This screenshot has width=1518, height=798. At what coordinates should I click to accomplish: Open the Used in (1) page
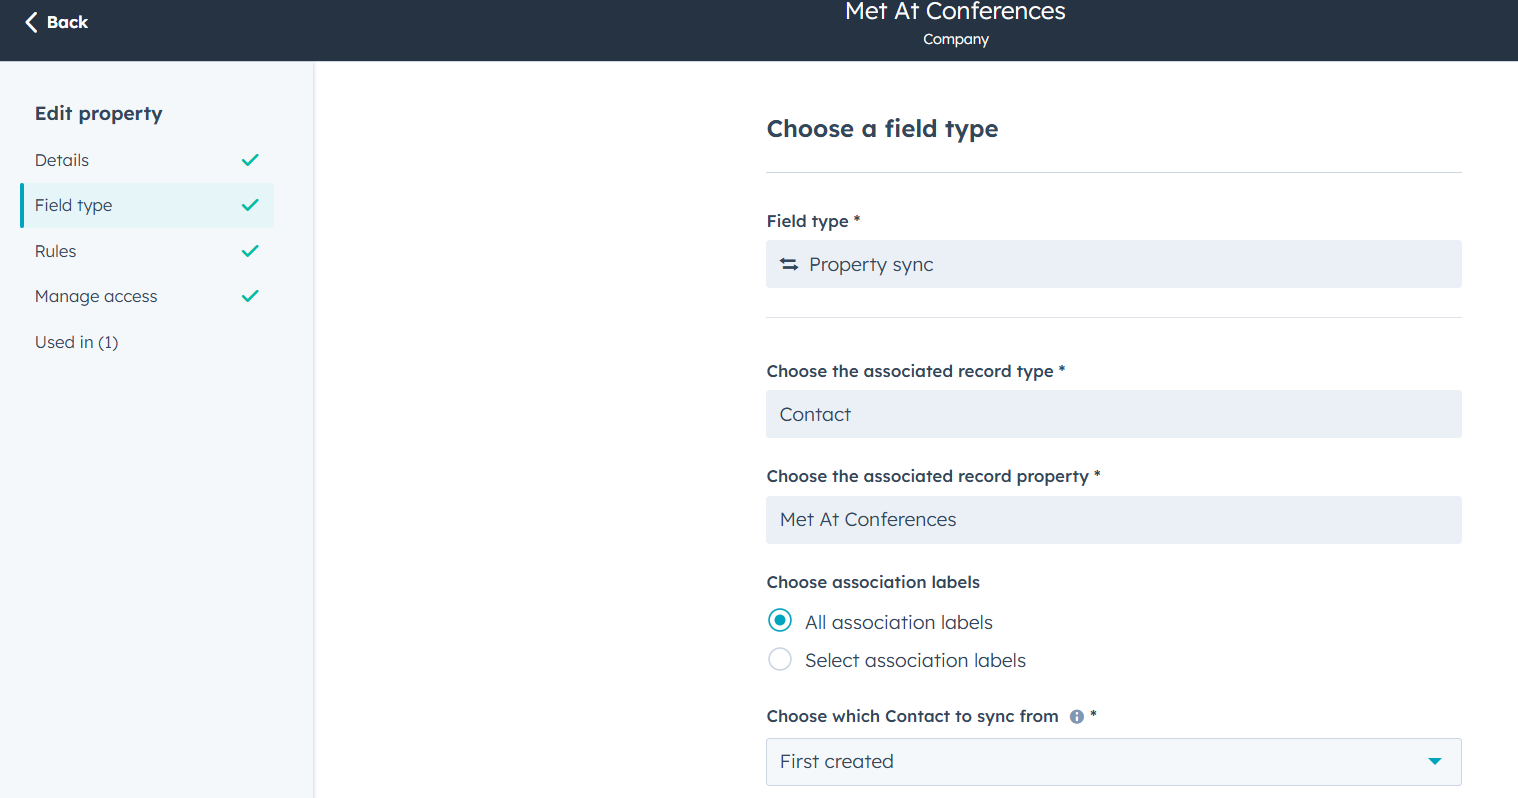tap(76, 341)
